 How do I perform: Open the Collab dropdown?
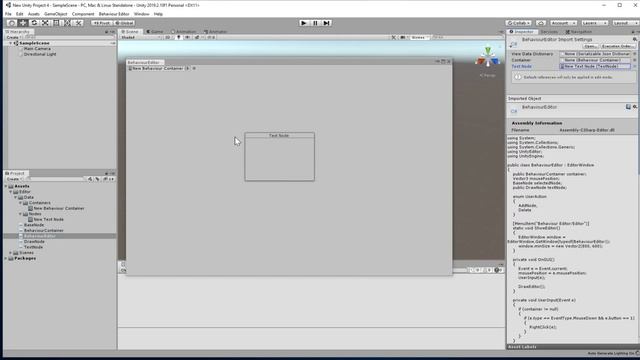pyautogui.click(x=519, y=23)
